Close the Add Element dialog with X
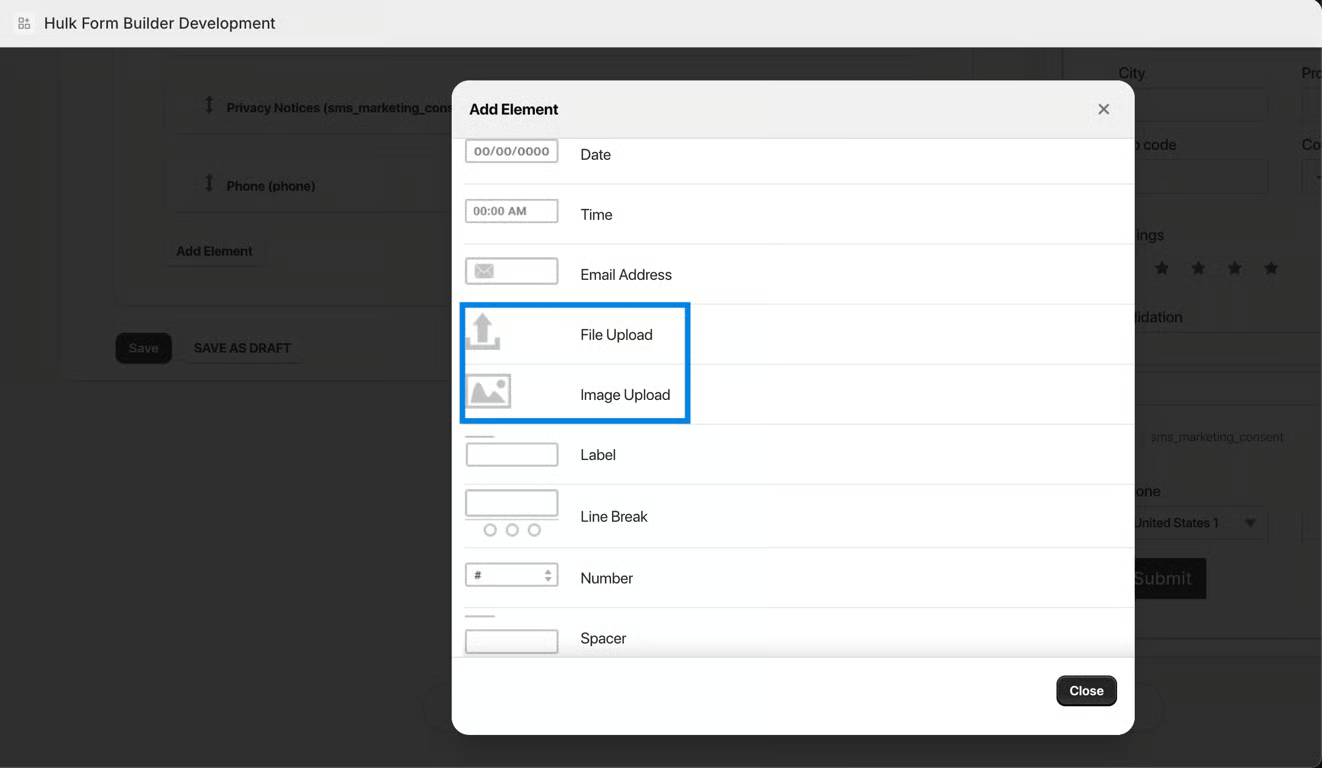This screenshot has height=768, width=1322. [x=1103, y=109]
